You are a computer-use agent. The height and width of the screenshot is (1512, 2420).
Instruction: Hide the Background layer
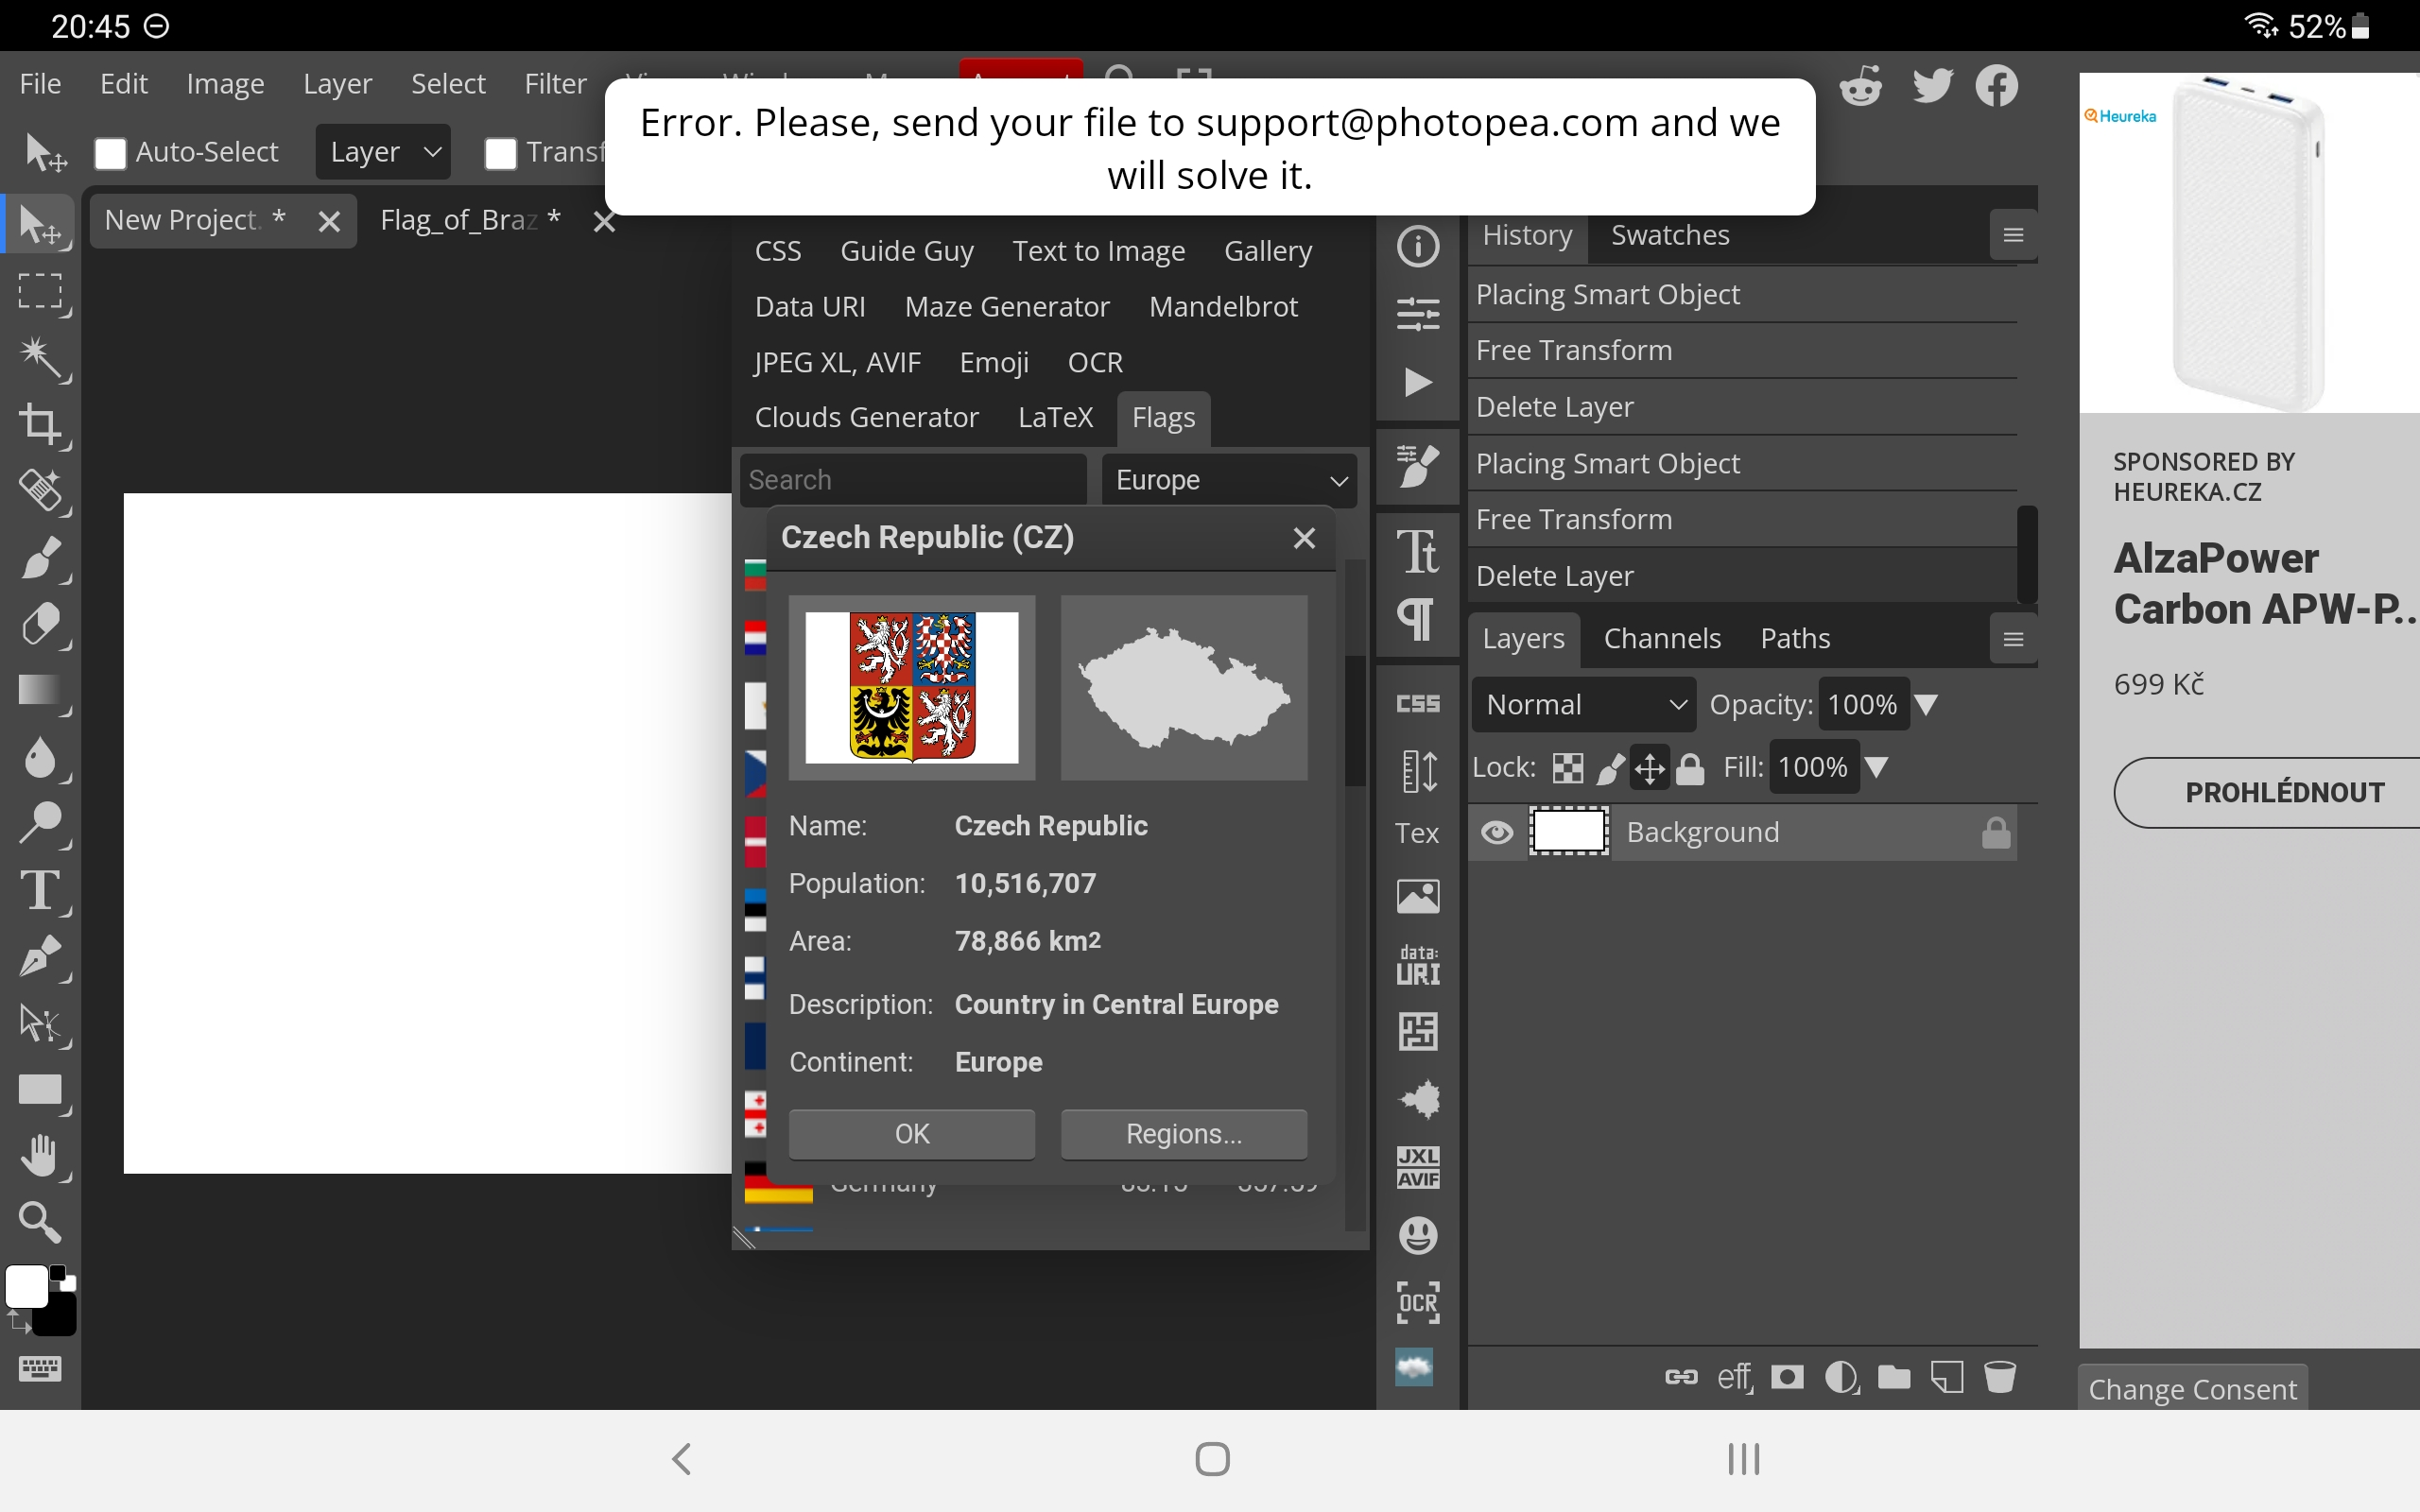(x=1497, y=831)
